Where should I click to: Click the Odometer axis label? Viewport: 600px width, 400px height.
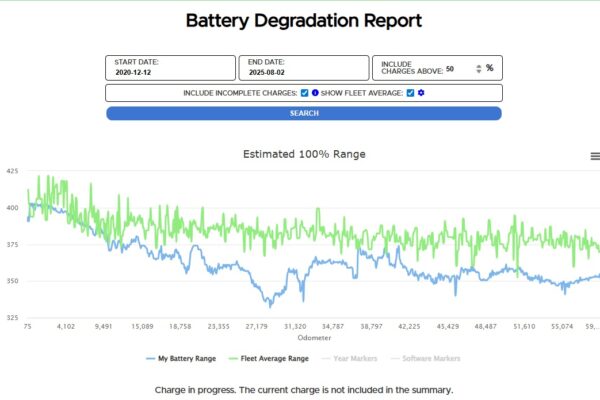point(304,337)
